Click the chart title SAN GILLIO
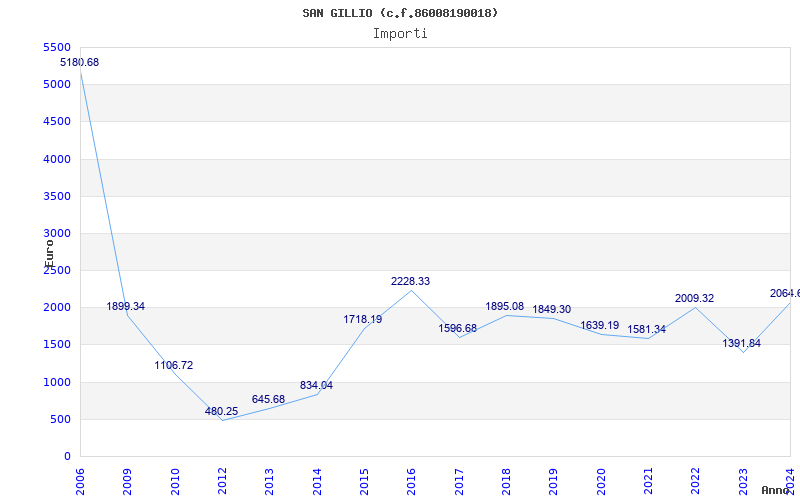The width and height of the screenshot is (800, 500). [x=400, y=13]
